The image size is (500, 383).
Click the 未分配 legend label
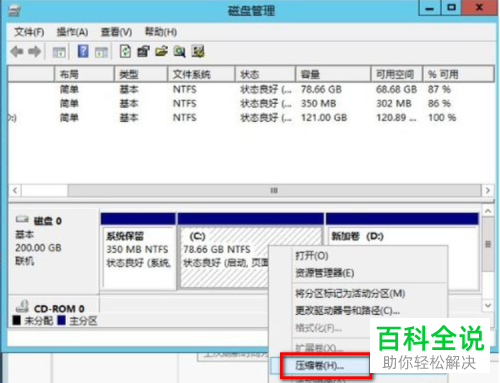pos(39,321)
